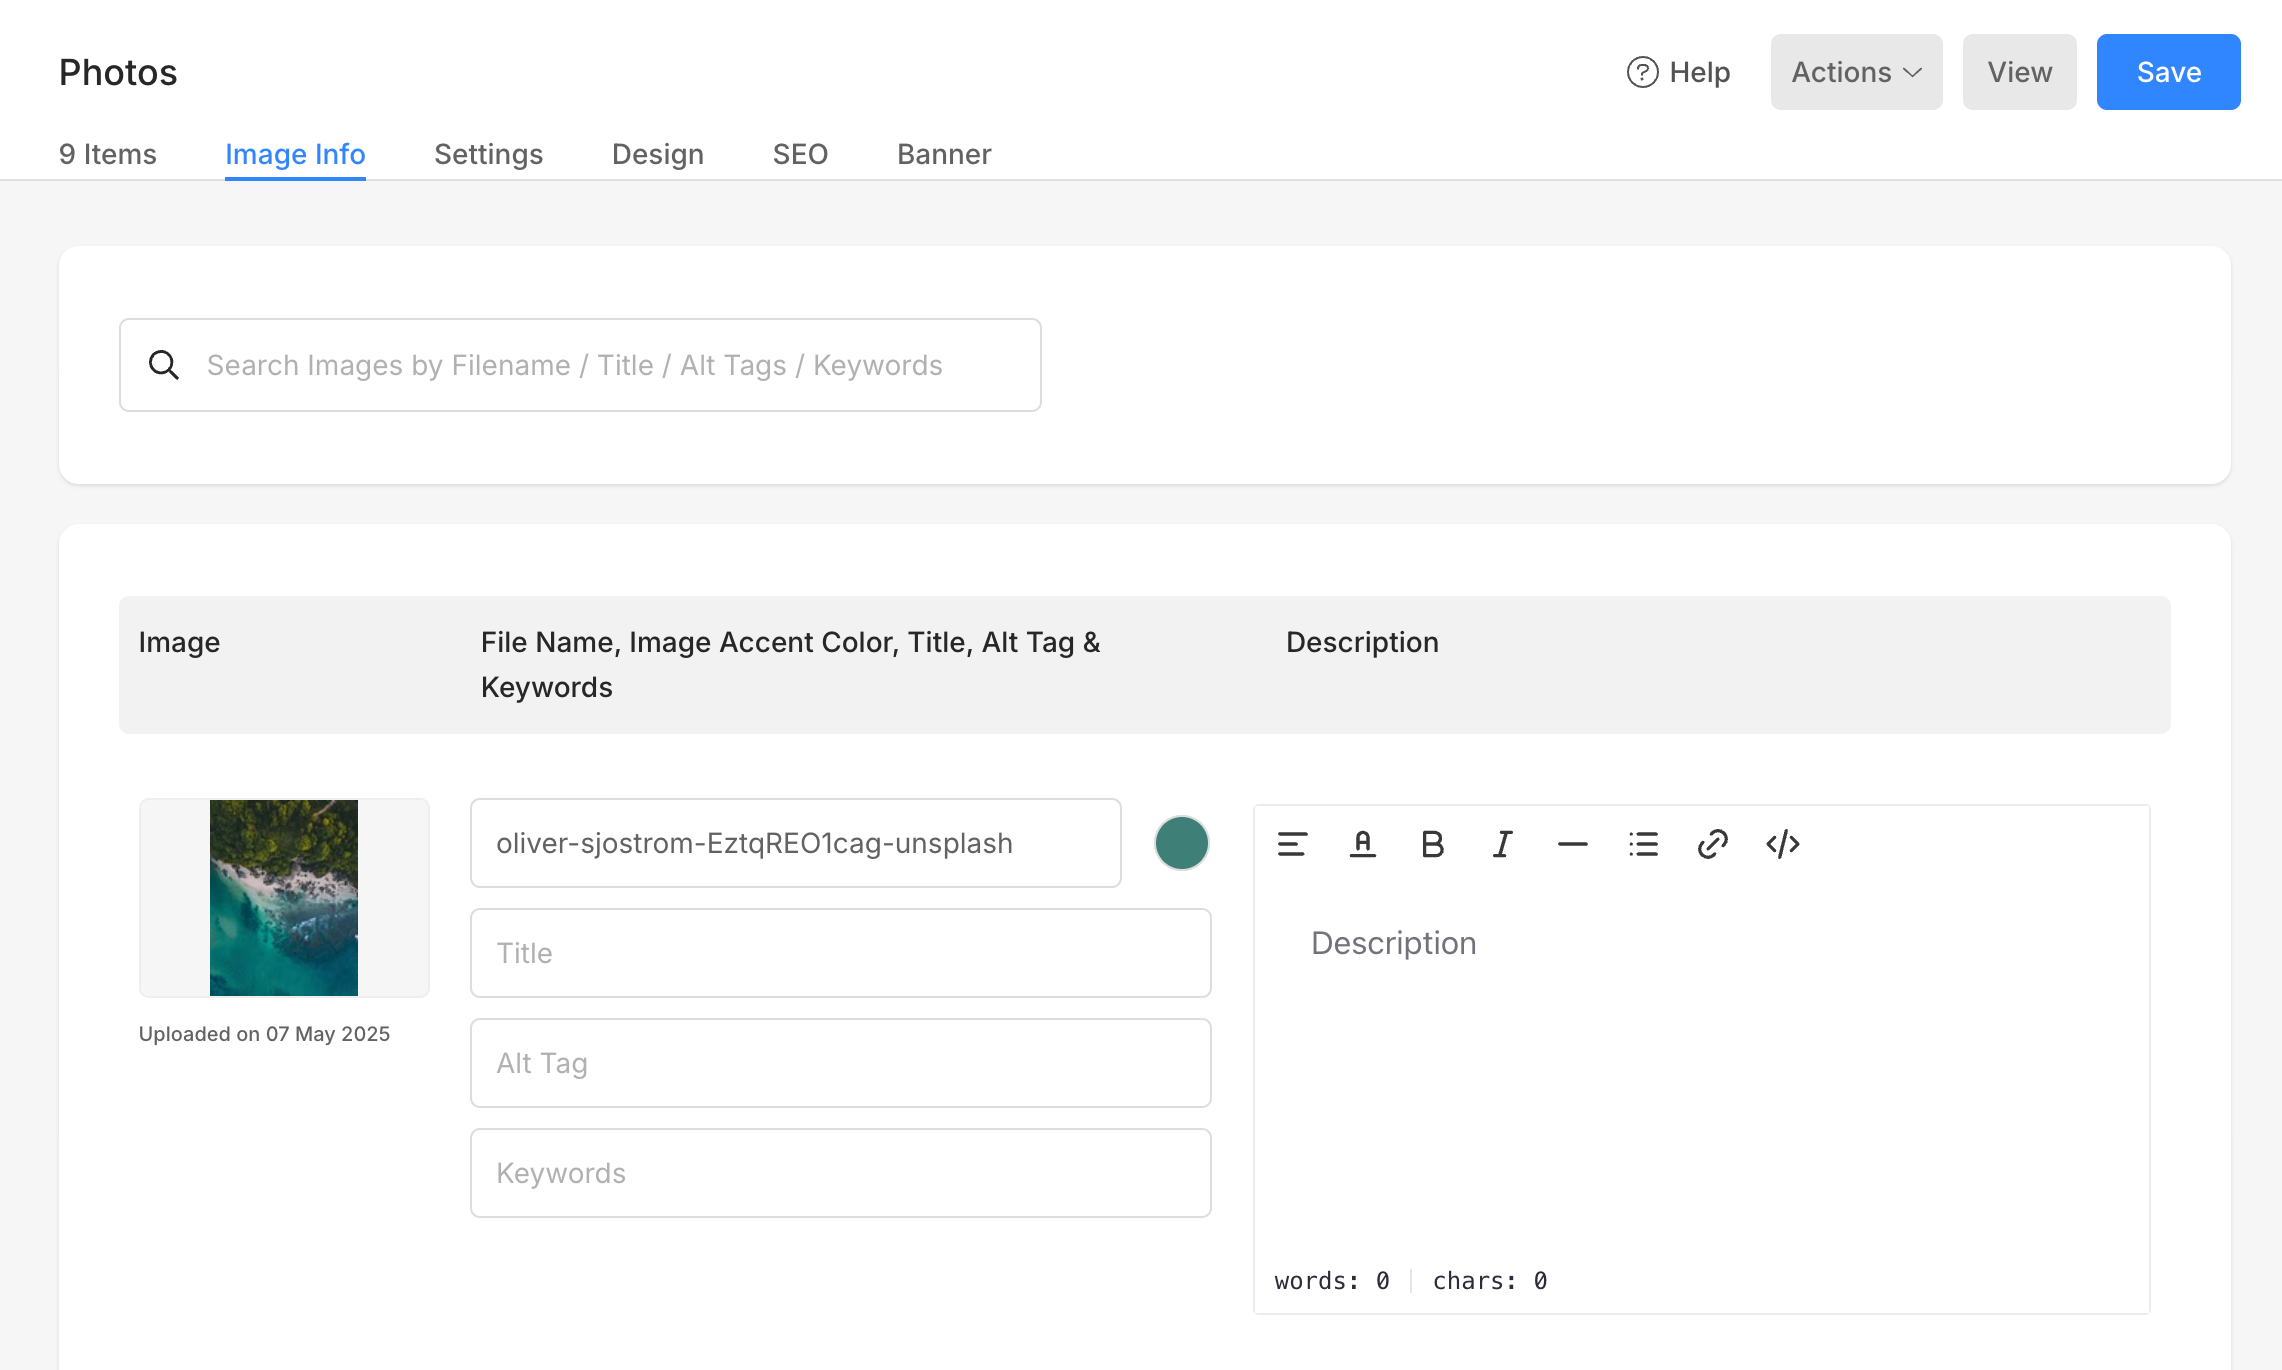Open the Settings tab
Viewport: 2282px width, 1370px height.
[x=488, y=154]
